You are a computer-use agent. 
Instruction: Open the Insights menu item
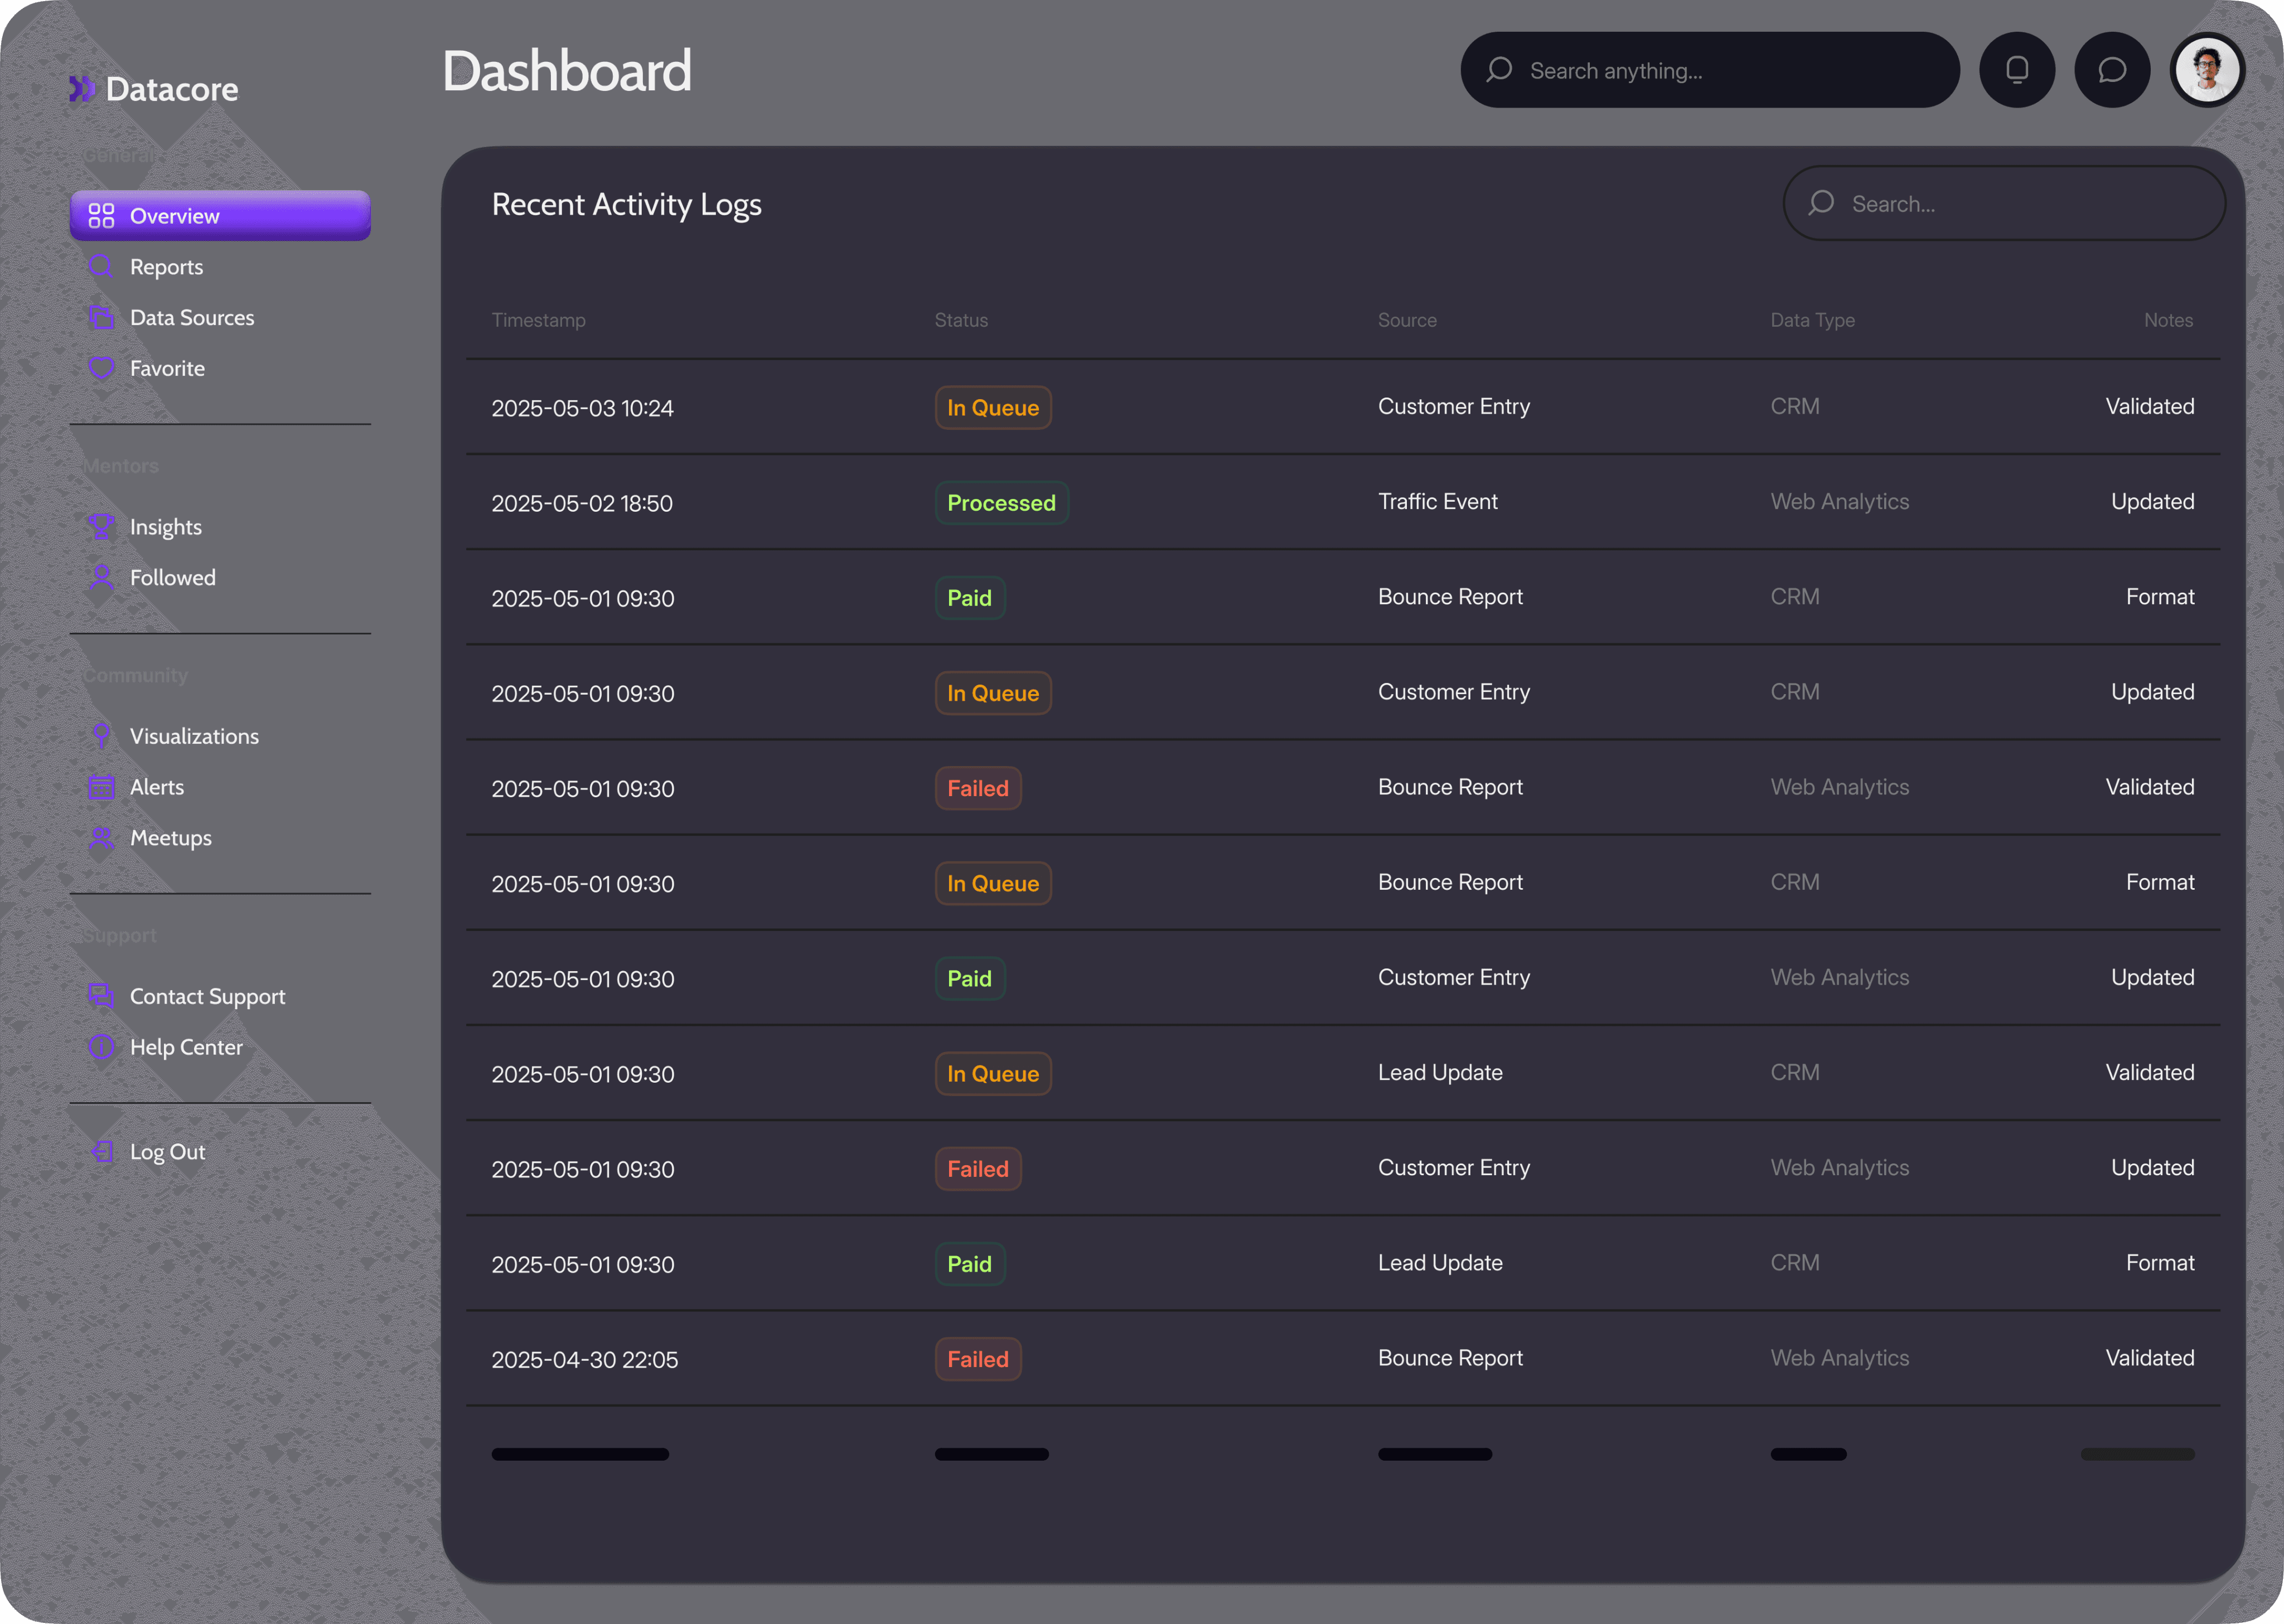(220, 526)
